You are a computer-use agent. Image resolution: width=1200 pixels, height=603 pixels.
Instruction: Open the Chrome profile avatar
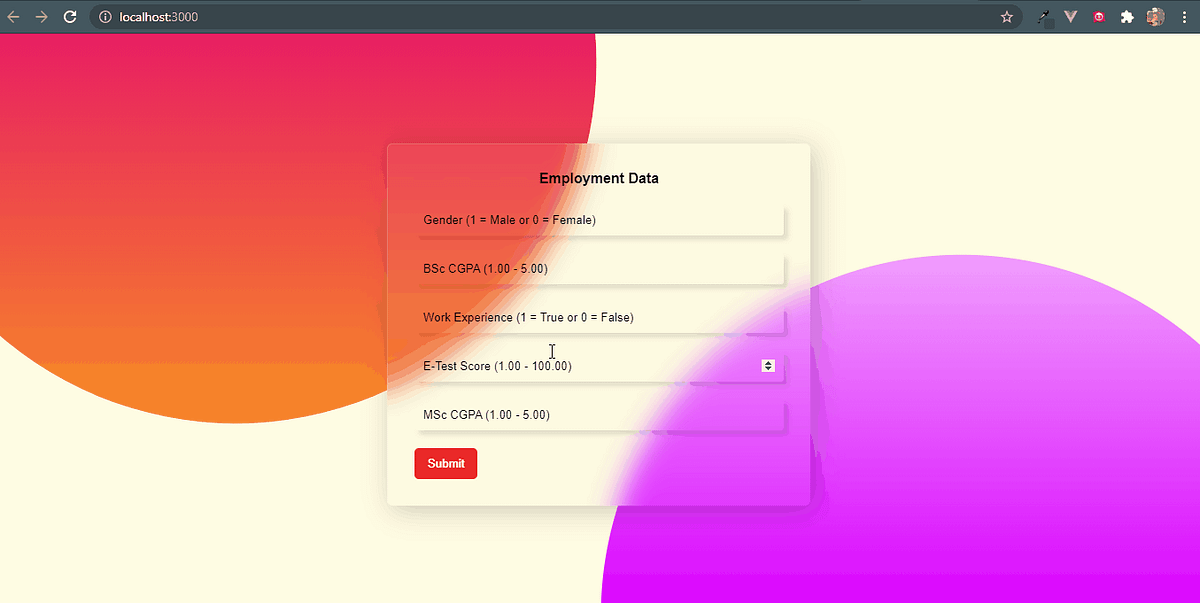(x=1155, y=16)
